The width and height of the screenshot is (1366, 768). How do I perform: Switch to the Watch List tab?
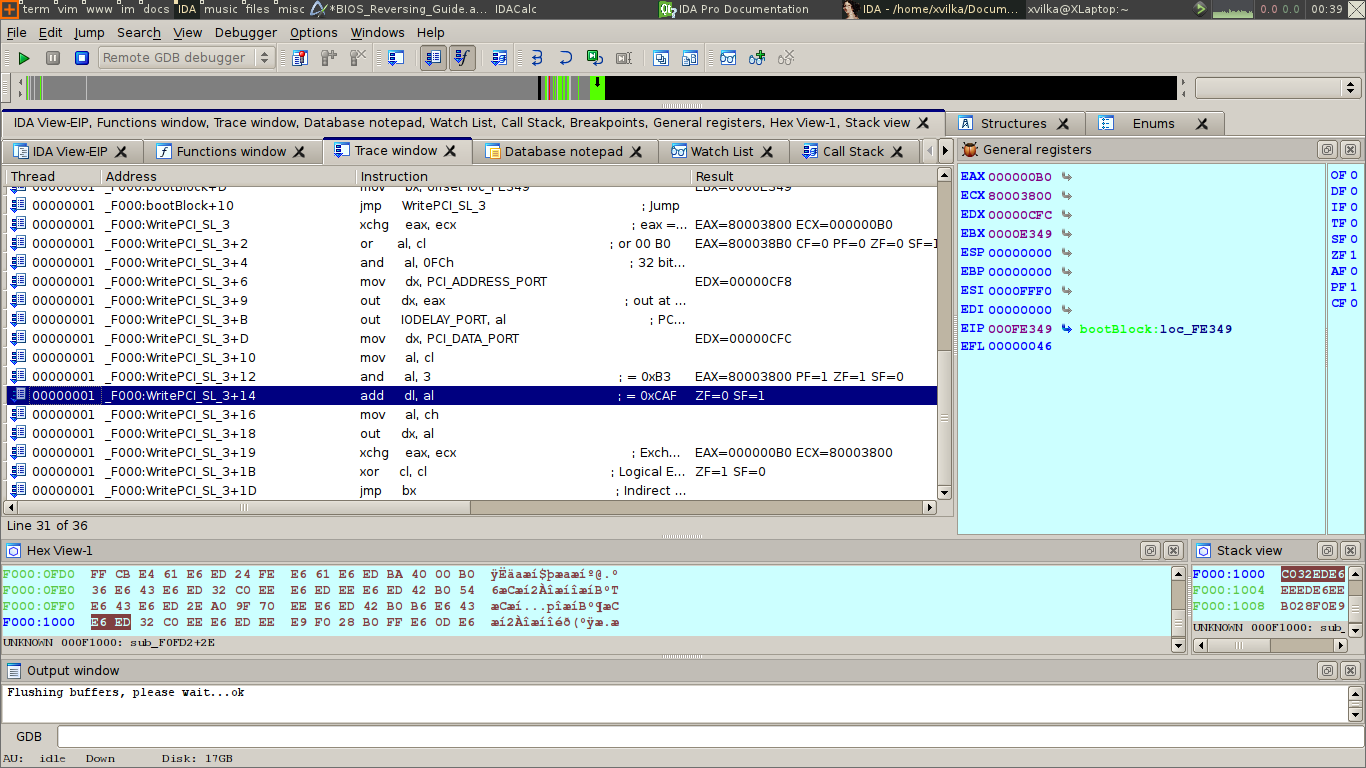(x=722, y=152)
